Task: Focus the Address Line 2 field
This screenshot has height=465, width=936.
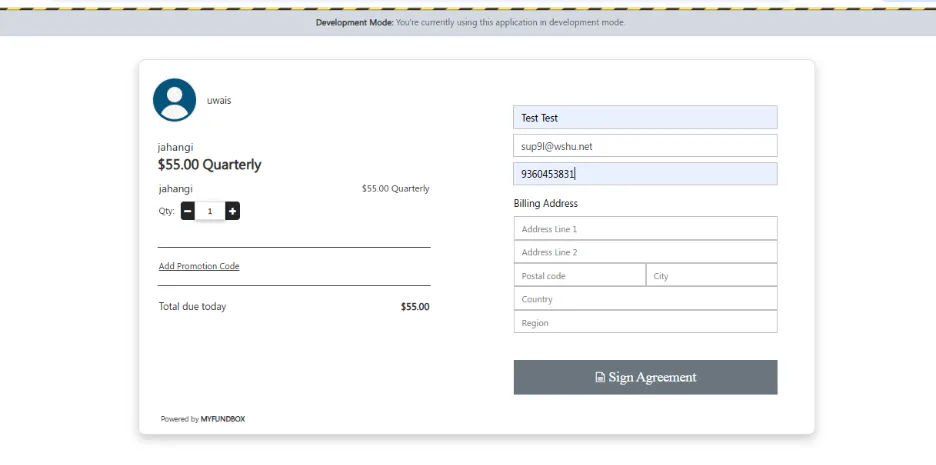Action: [645, 252]
